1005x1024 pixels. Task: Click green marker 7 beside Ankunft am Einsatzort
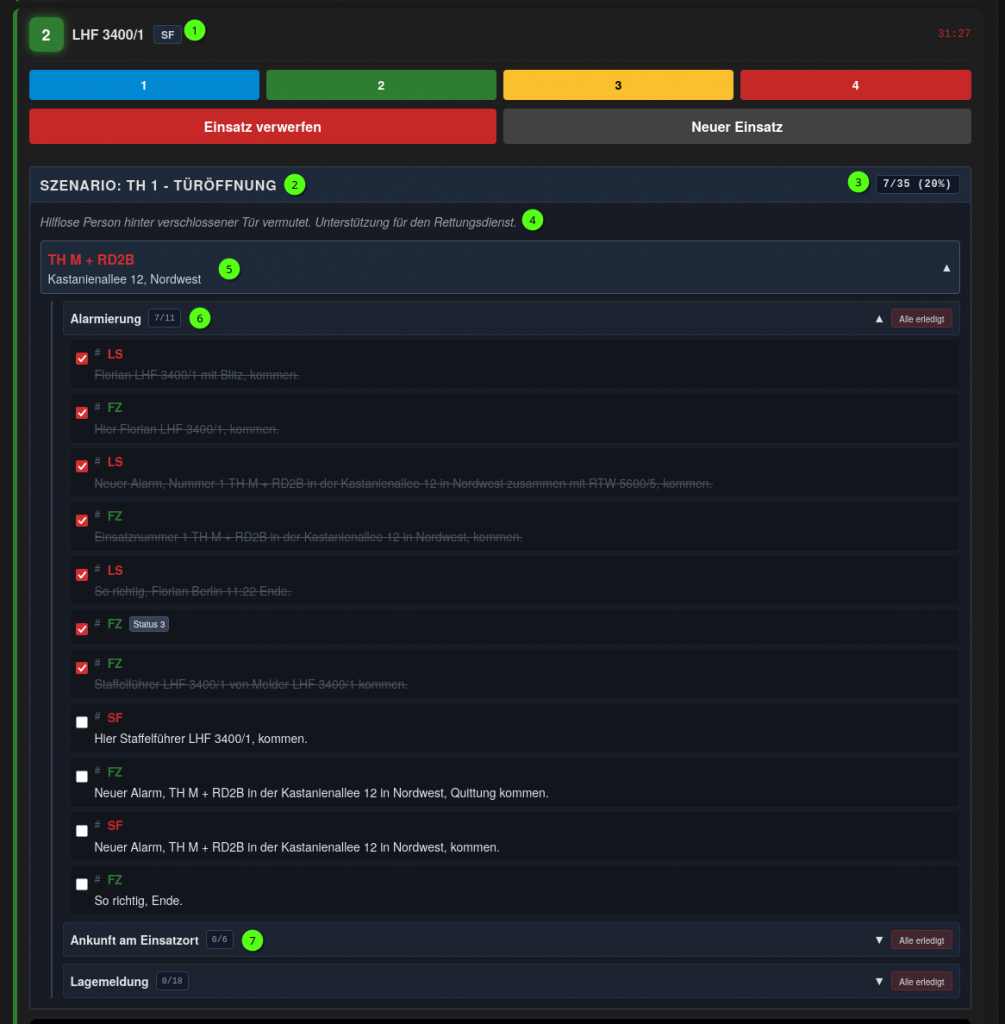253,940
